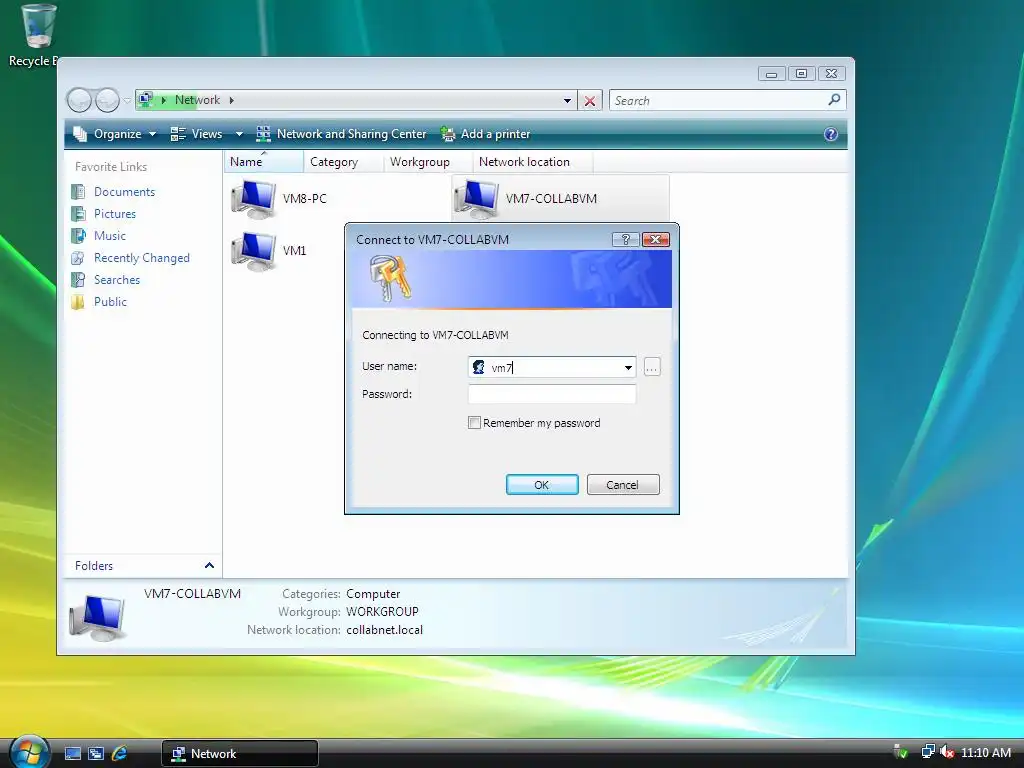Screen dimensions: 1024x768
Task: Expand the address bar history dropdown
Action: tap(567, 101)
